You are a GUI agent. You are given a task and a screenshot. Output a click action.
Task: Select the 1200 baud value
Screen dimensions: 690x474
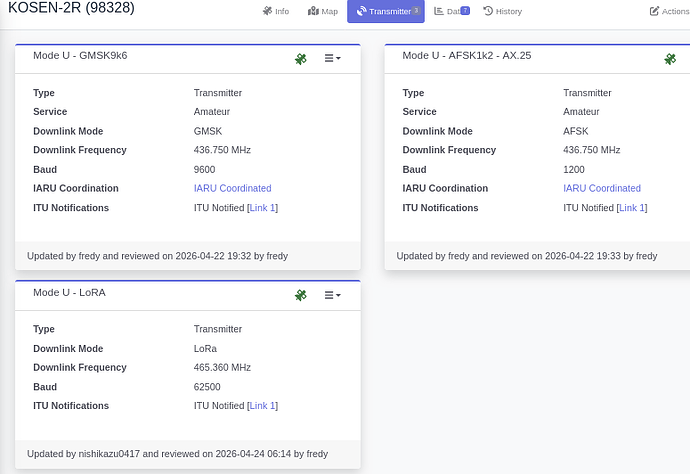tap(574, 169)
